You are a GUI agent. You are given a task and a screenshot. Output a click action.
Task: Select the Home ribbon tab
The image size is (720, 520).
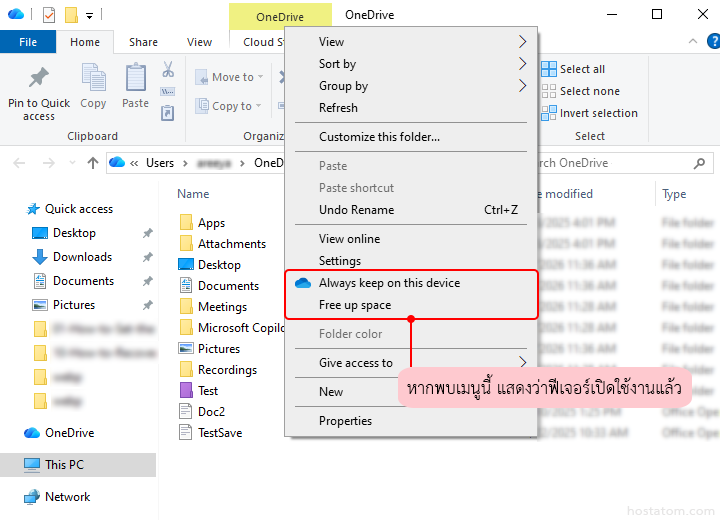[85, 42]
